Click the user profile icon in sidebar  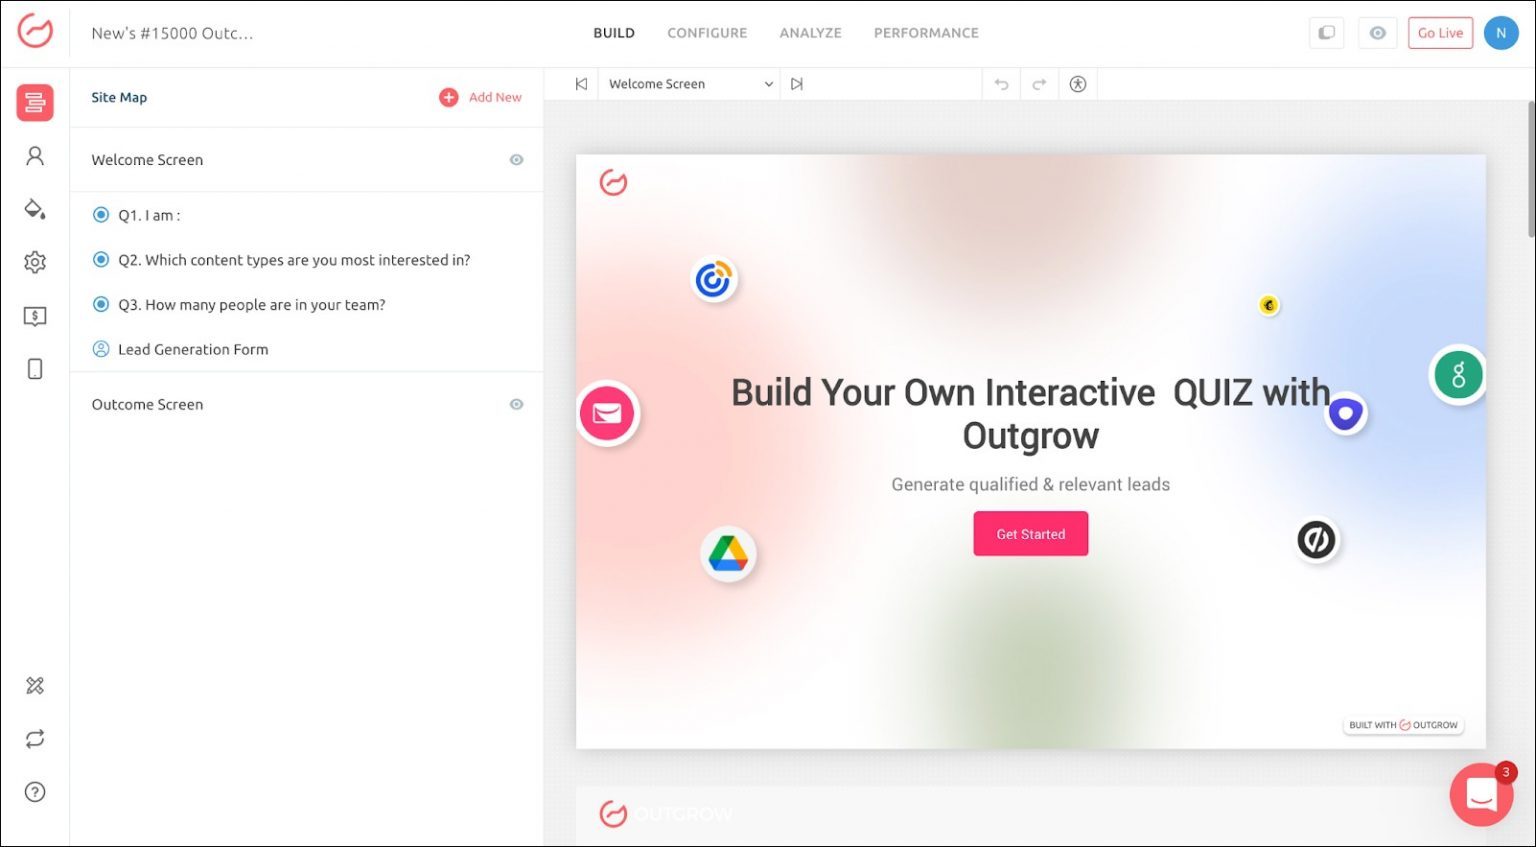tap(35, 156)
